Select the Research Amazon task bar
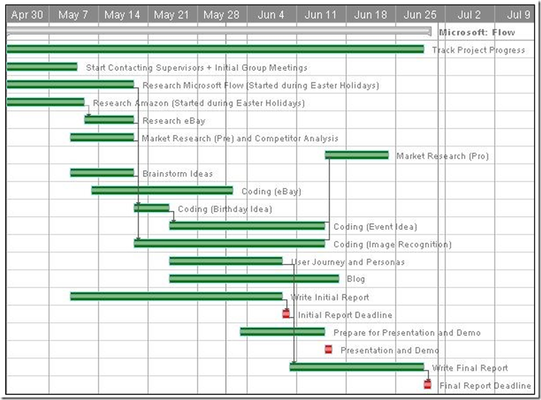This screenshot has width=541, height=400. [x=45, y=102]
